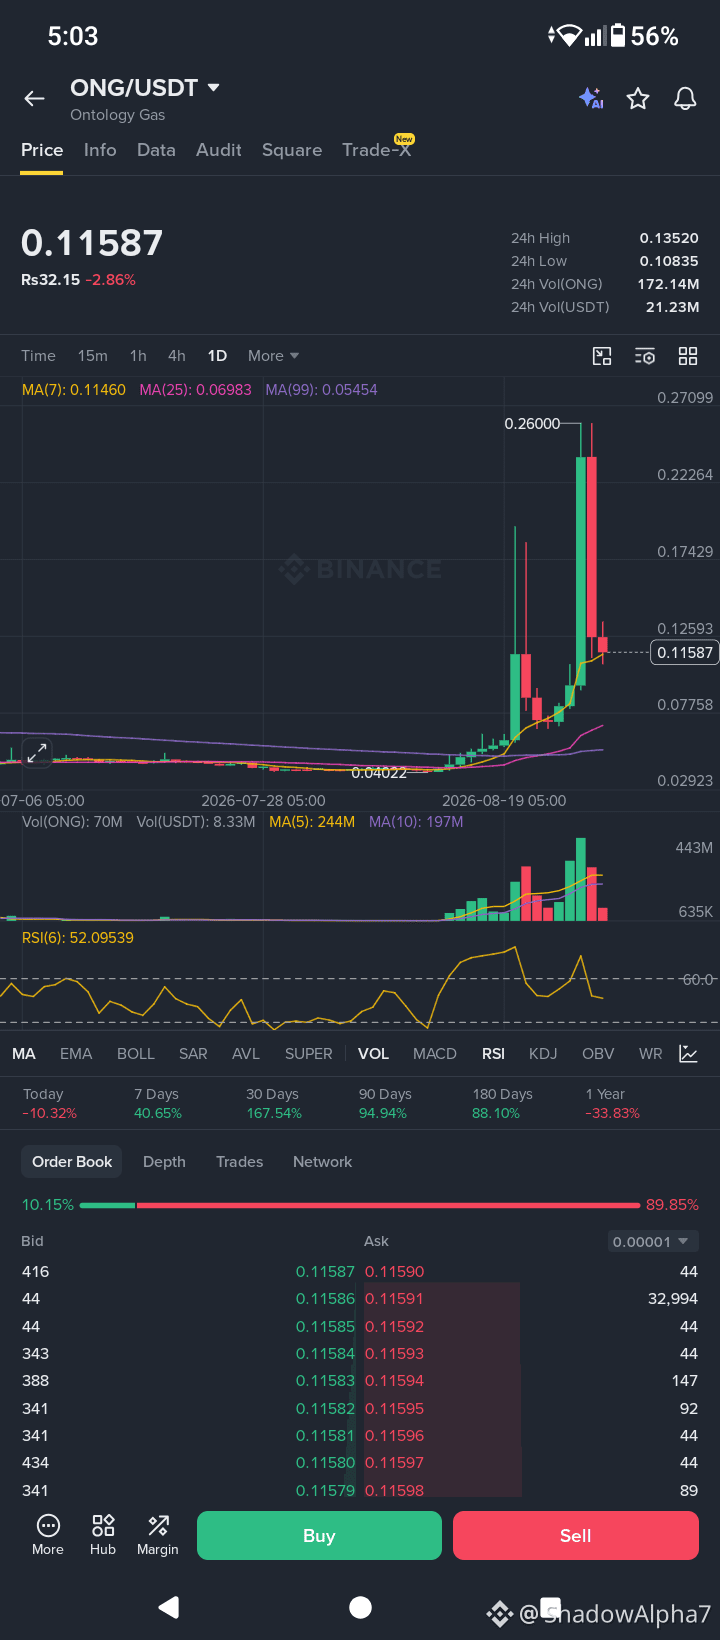Expand the ONG/USDT pair selector arrow
The width and height of the screenshot is (720, 1640).
(x=213, y=88)
